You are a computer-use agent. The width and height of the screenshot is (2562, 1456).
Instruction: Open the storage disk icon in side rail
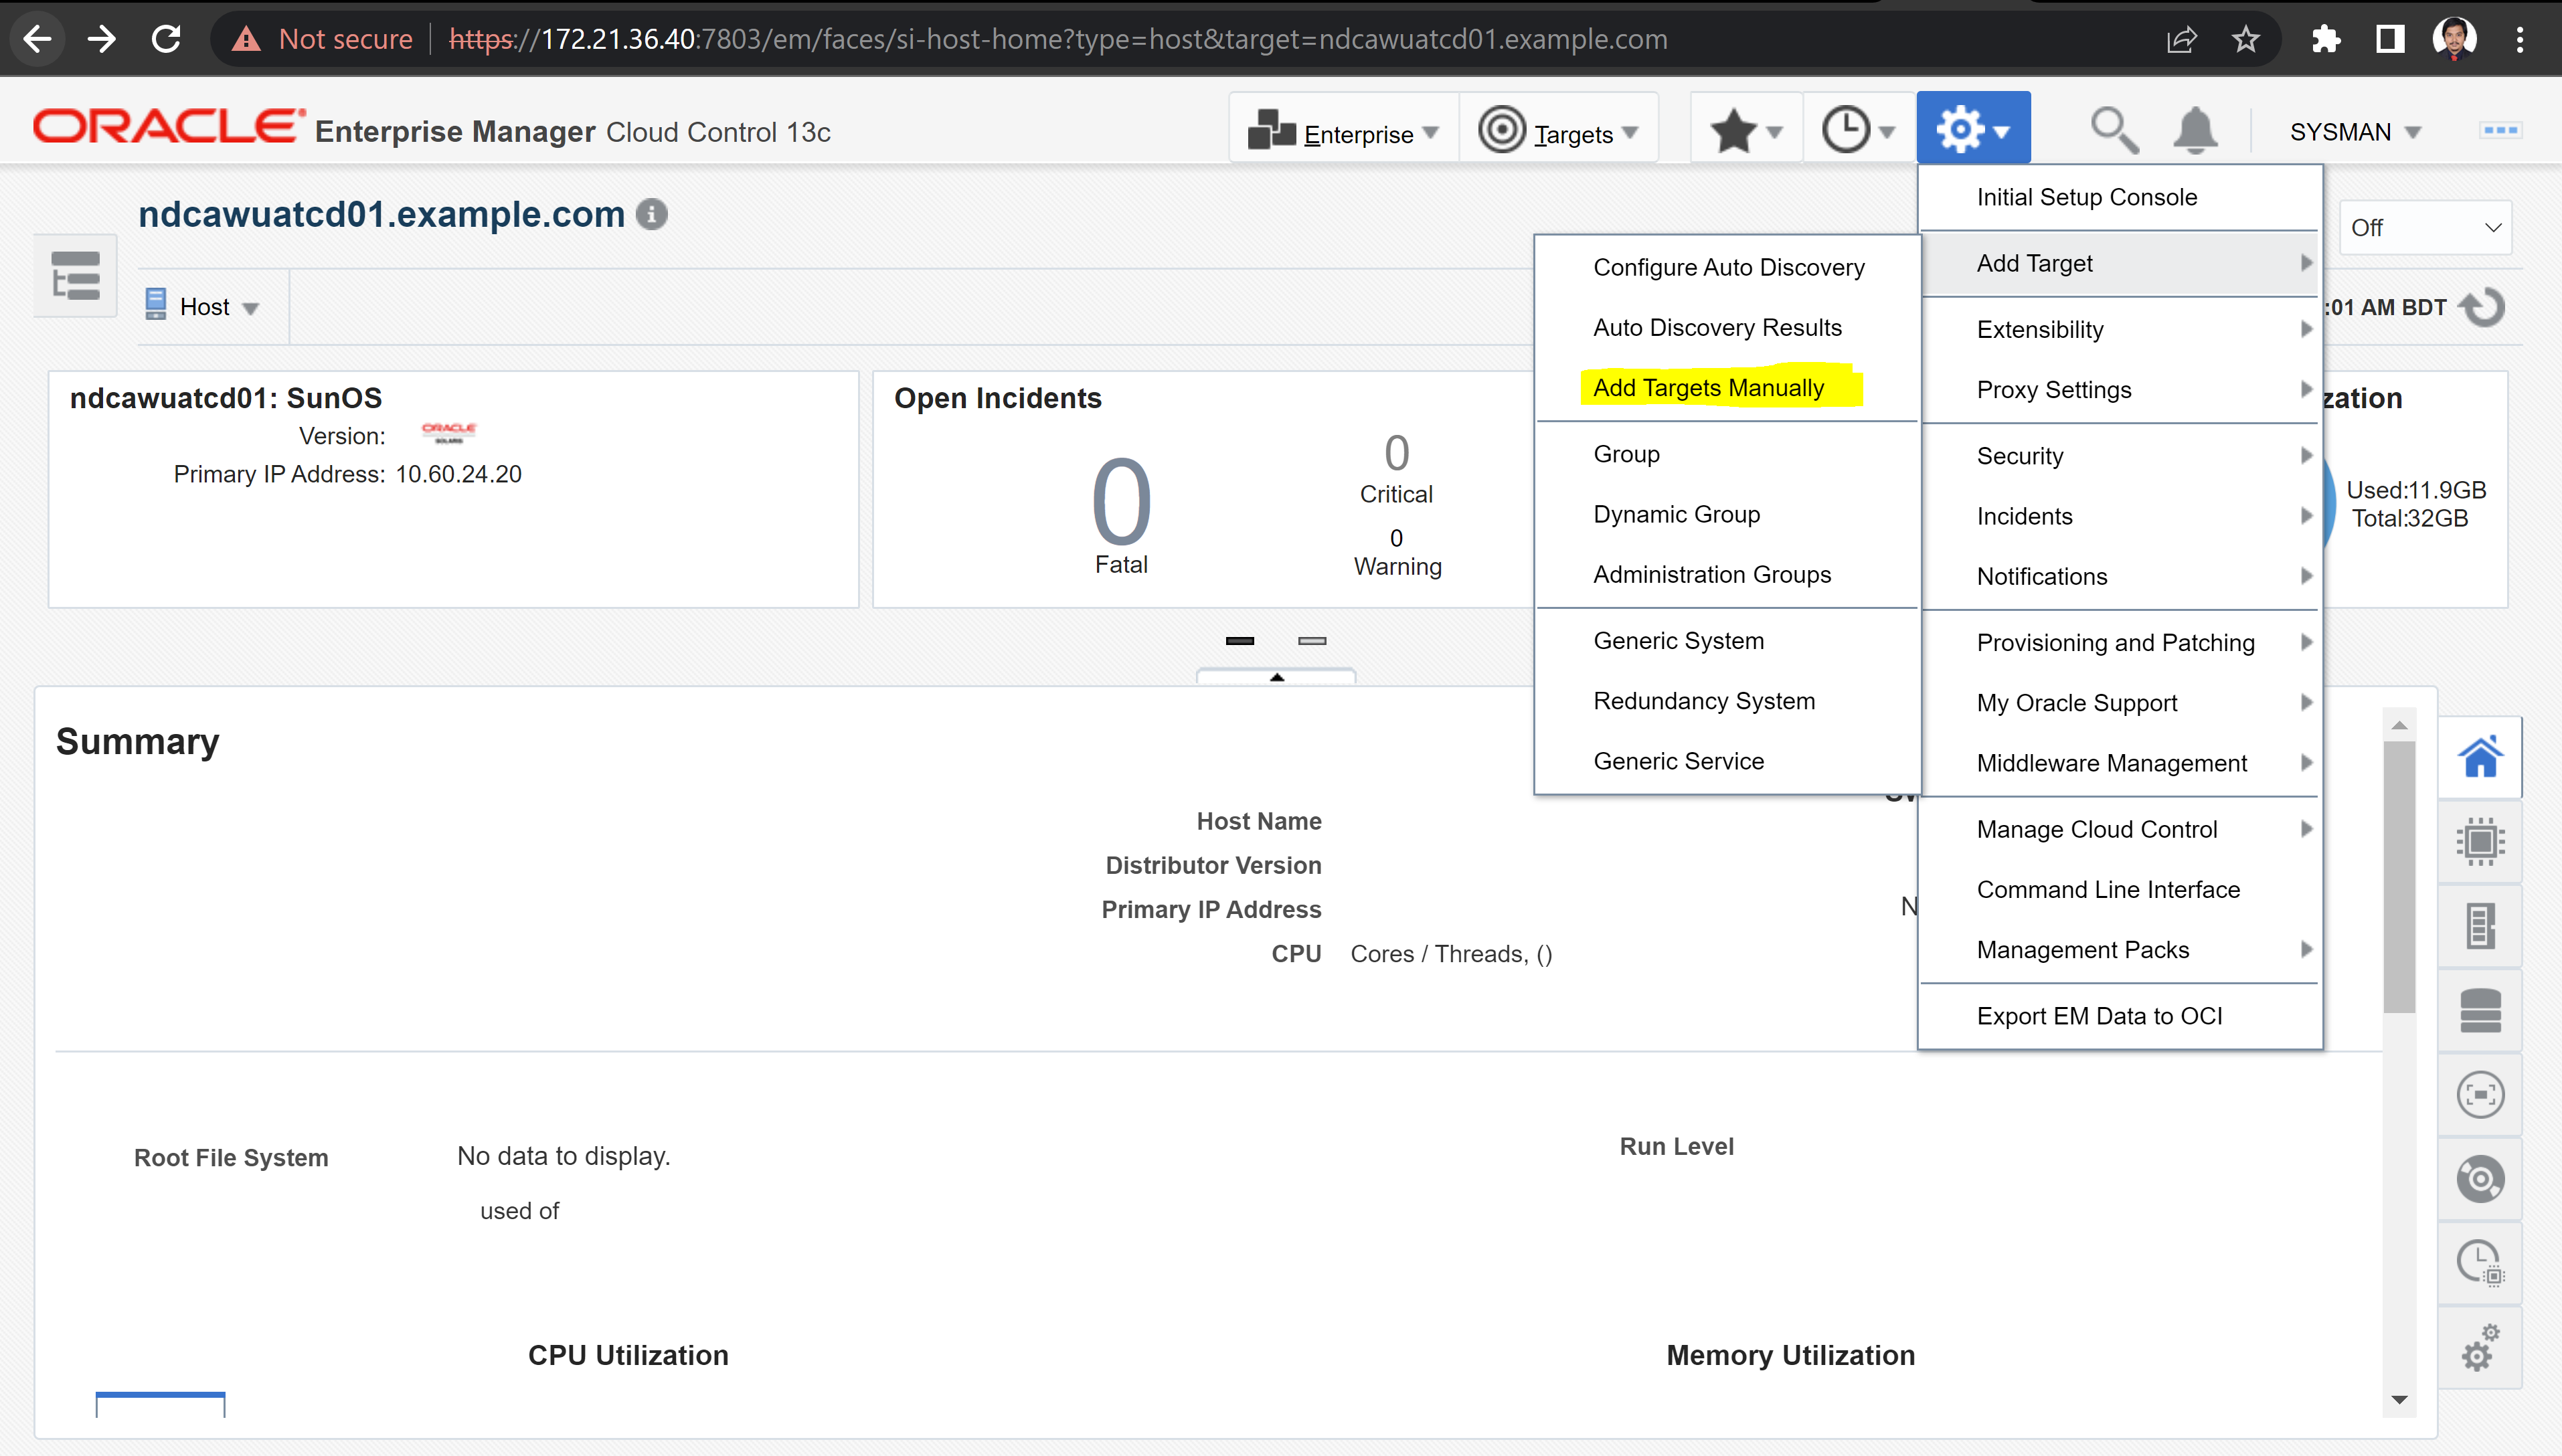pos(2480,1010)
